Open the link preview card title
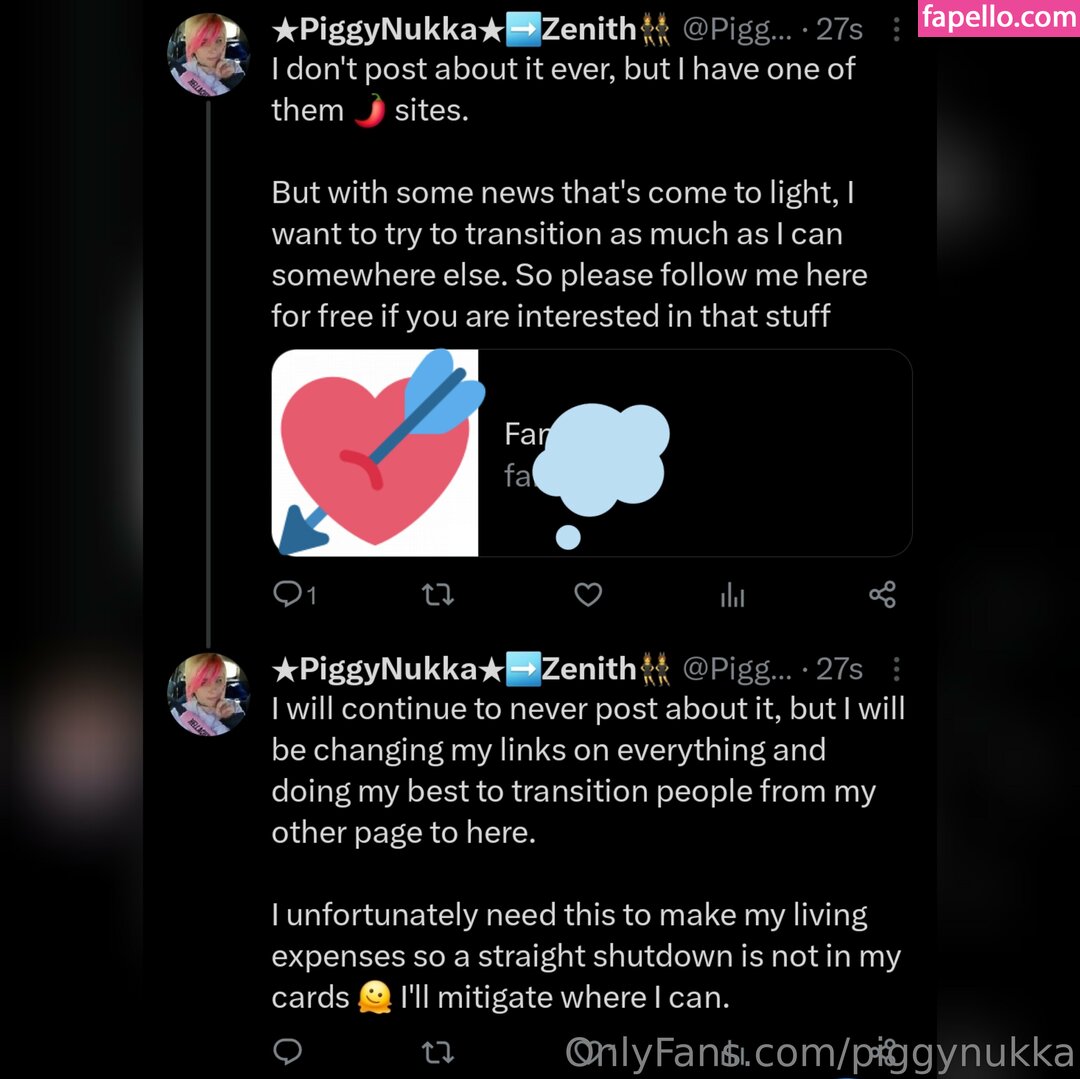The image size is (1080, 1079). [x=528, y=434]
